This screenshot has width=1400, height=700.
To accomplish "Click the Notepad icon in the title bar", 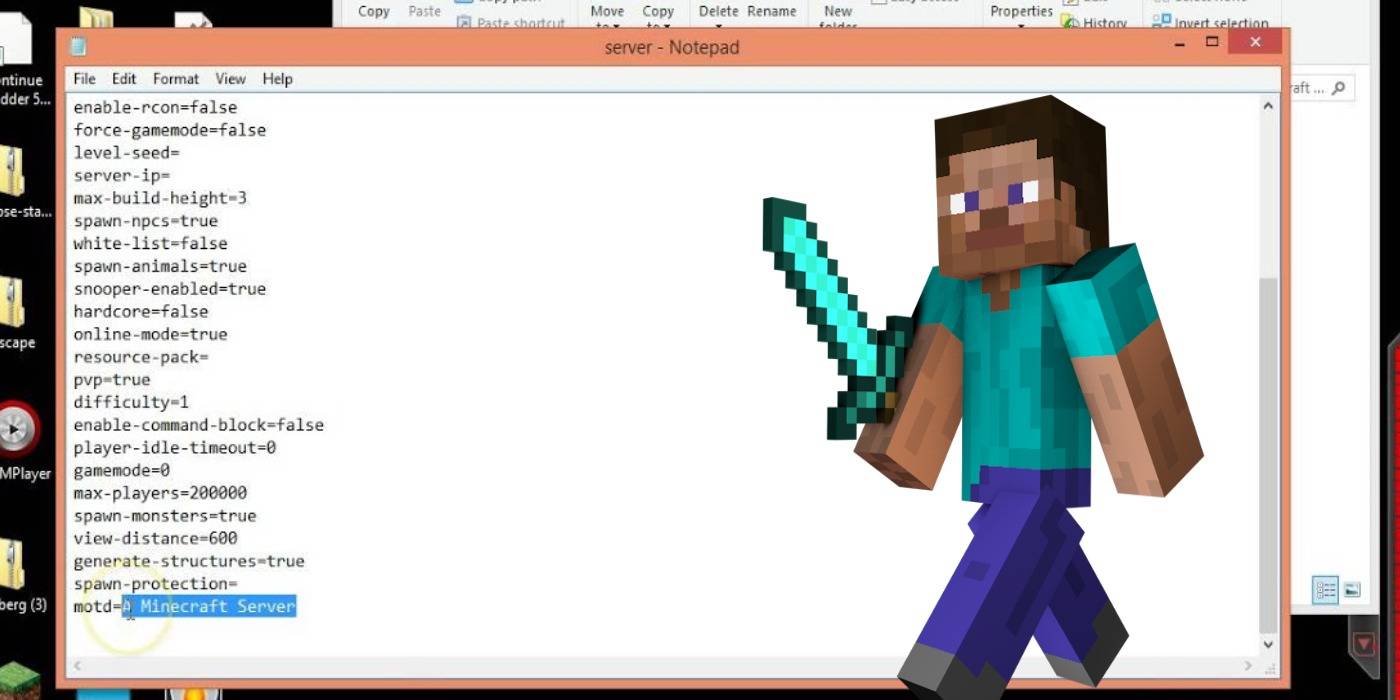I will 78,46.
